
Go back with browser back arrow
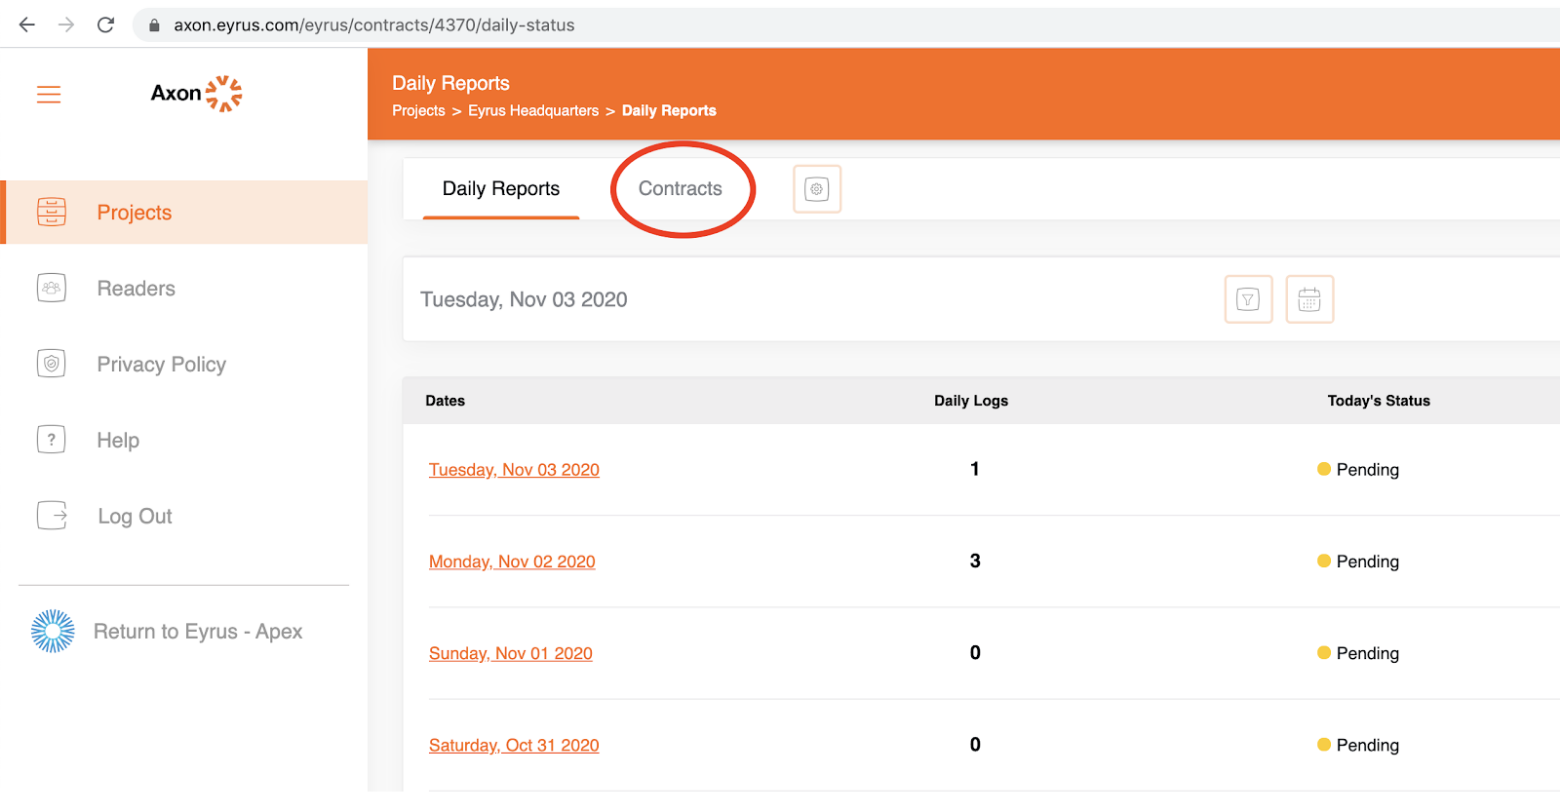point(27,25)
